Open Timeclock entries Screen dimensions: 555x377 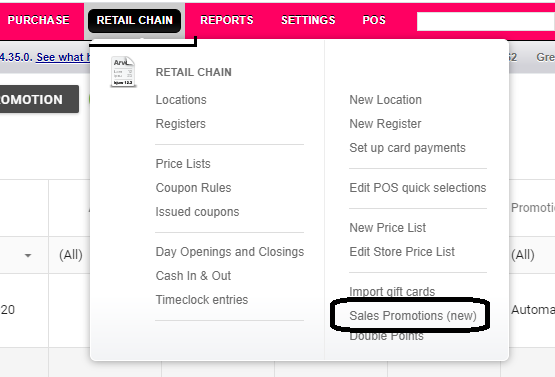coord(202,300)
